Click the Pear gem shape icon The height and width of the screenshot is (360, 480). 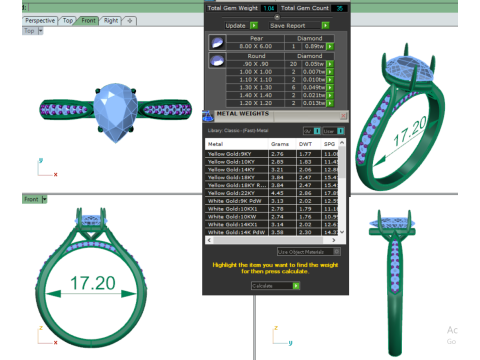(217, 43)
